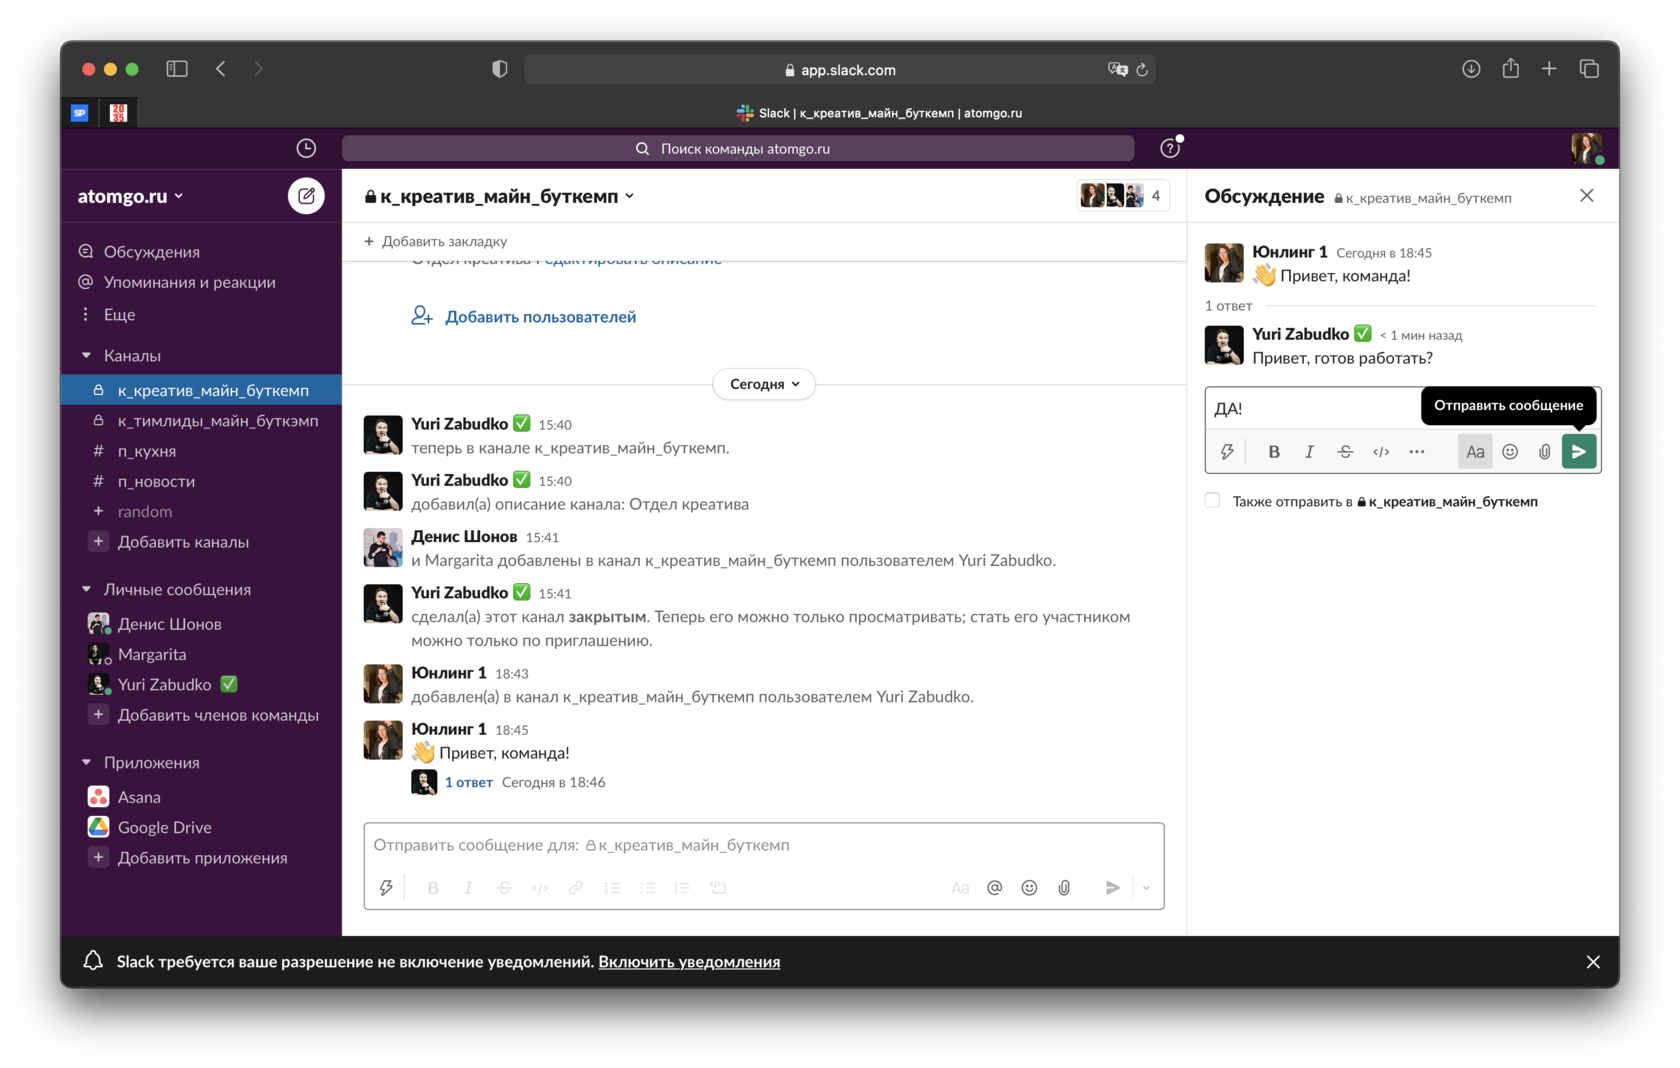Image resolution: width=1680 pixels, height=1068 pixels.
Task: Click Добавить каналы
Action: tap(201, 542)
